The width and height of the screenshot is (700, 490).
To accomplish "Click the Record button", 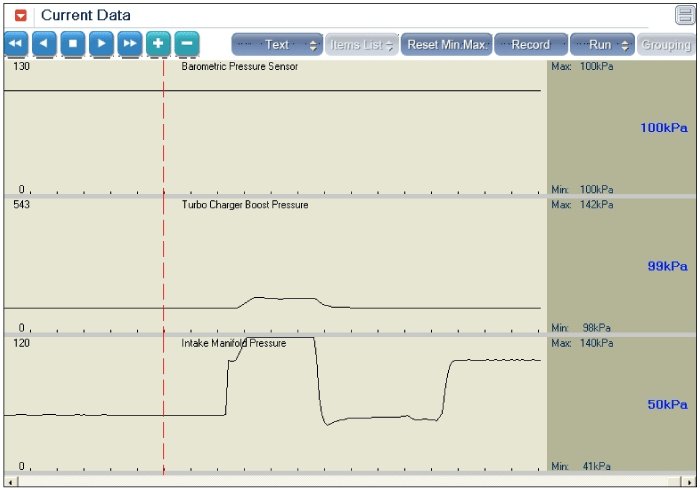I will (531, 45).
